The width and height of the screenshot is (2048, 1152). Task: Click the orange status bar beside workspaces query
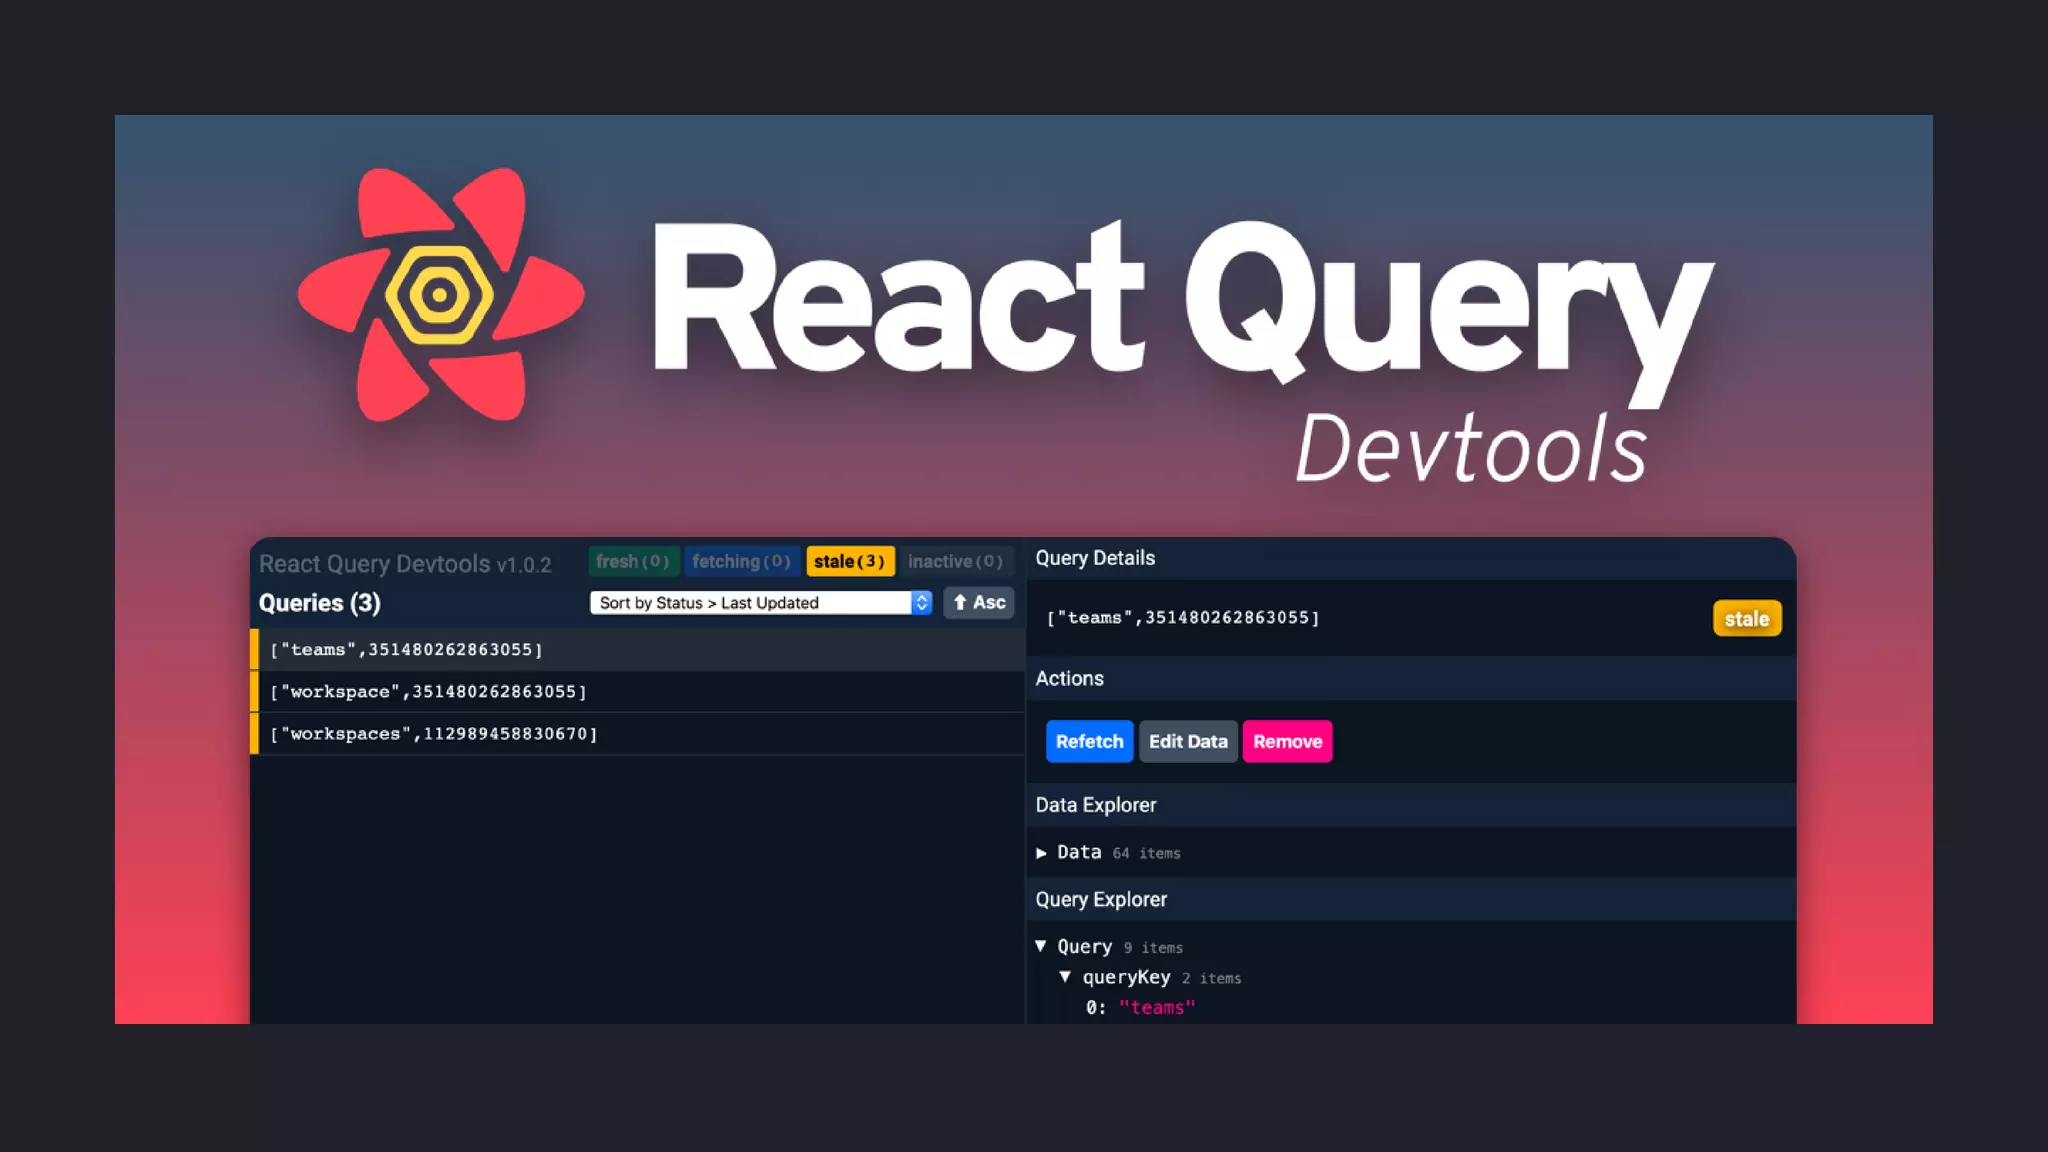point(255,734)
